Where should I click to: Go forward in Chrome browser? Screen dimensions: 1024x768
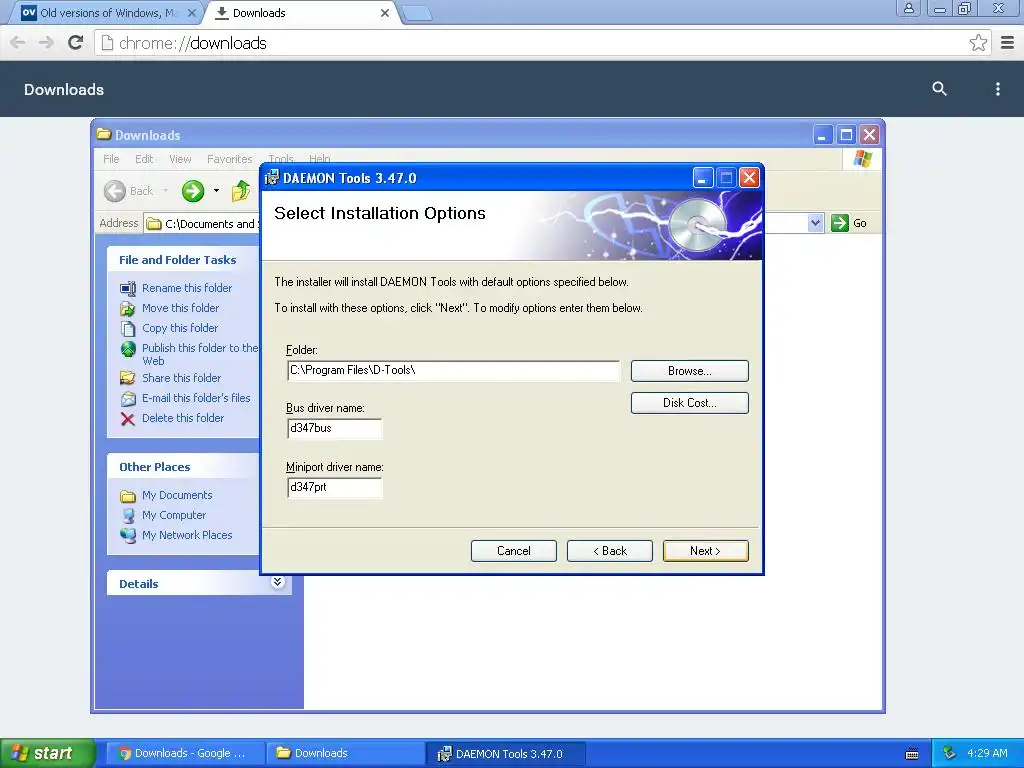coord(46,43)
